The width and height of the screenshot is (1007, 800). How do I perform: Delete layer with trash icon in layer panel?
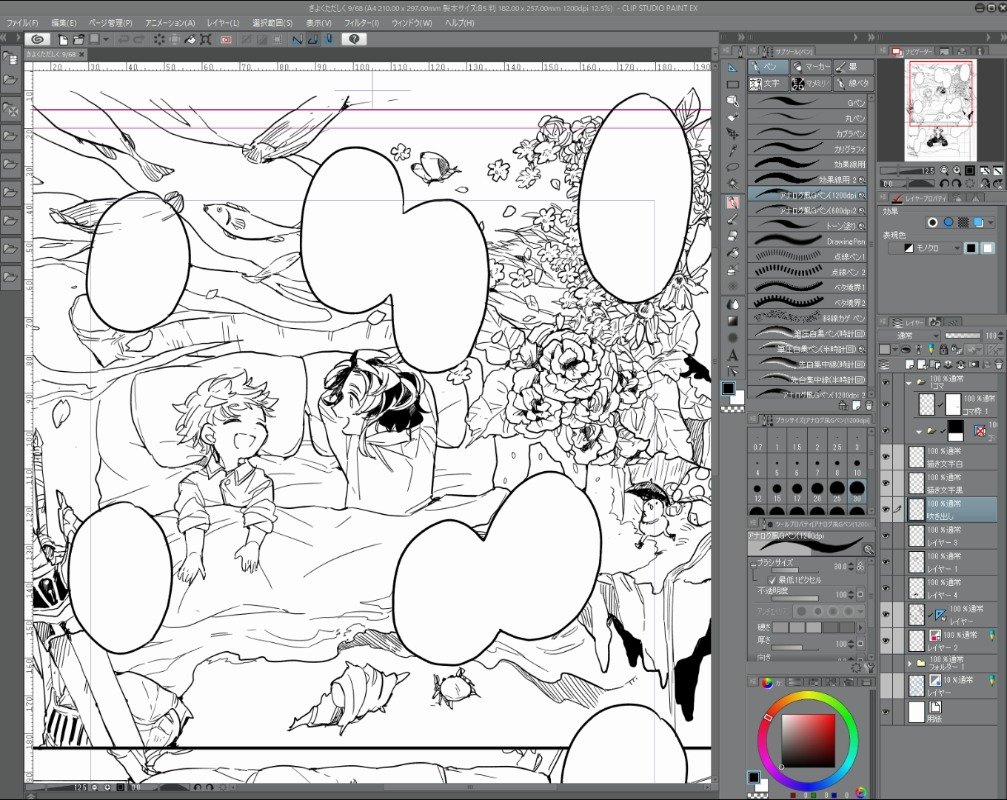998,365
